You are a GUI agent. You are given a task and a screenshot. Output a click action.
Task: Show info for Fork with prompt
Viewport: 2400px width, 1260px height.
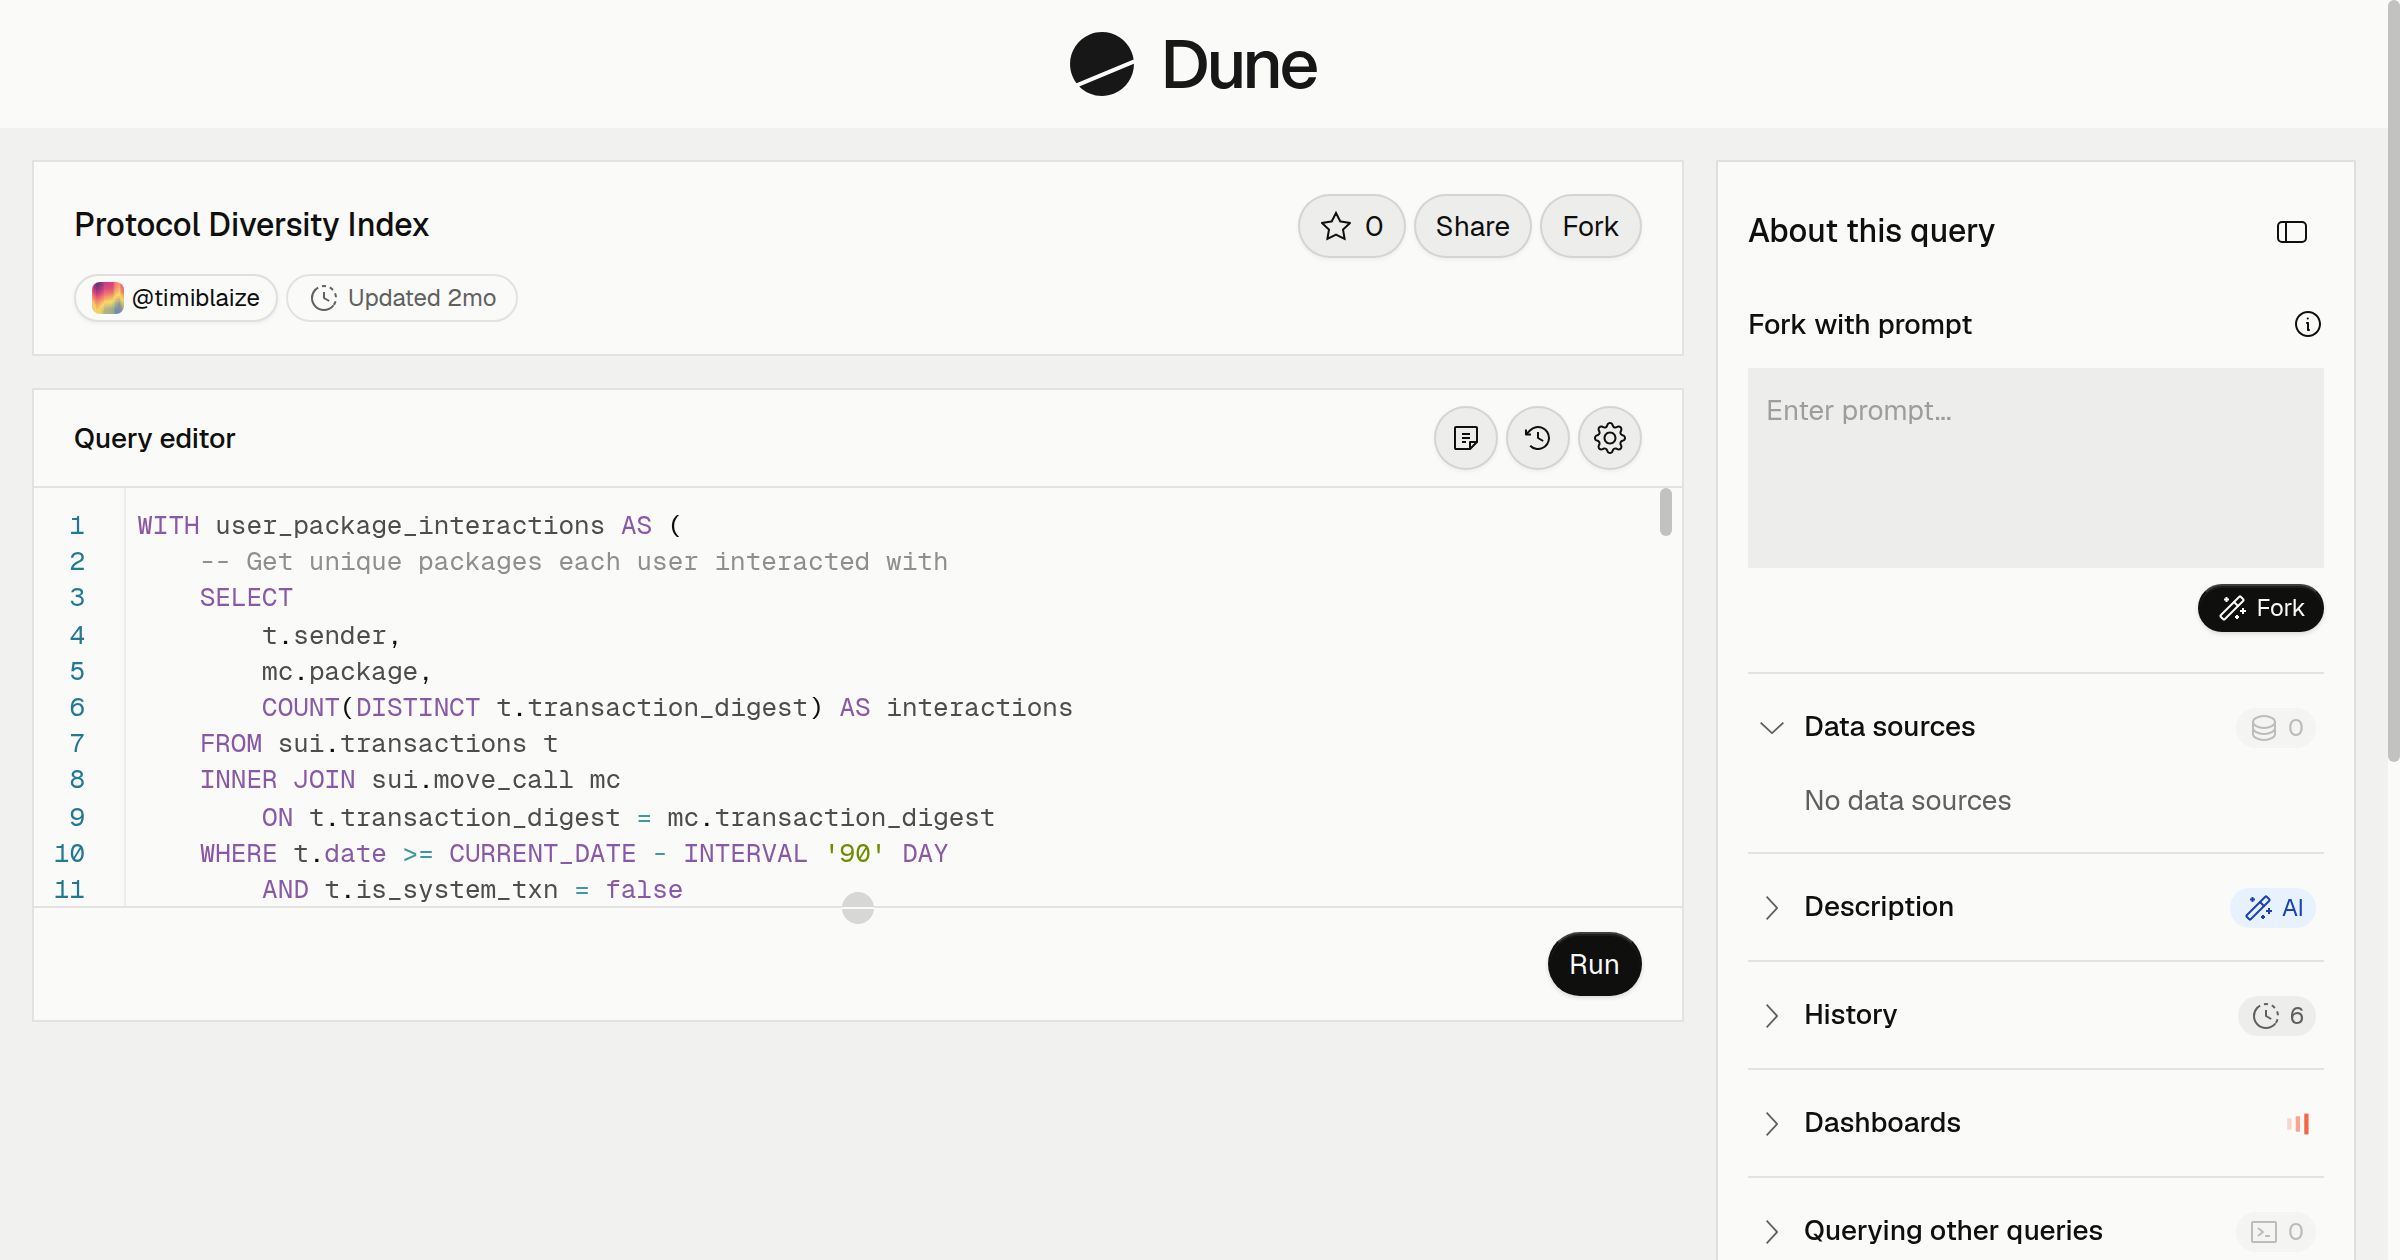[2307, 324]
